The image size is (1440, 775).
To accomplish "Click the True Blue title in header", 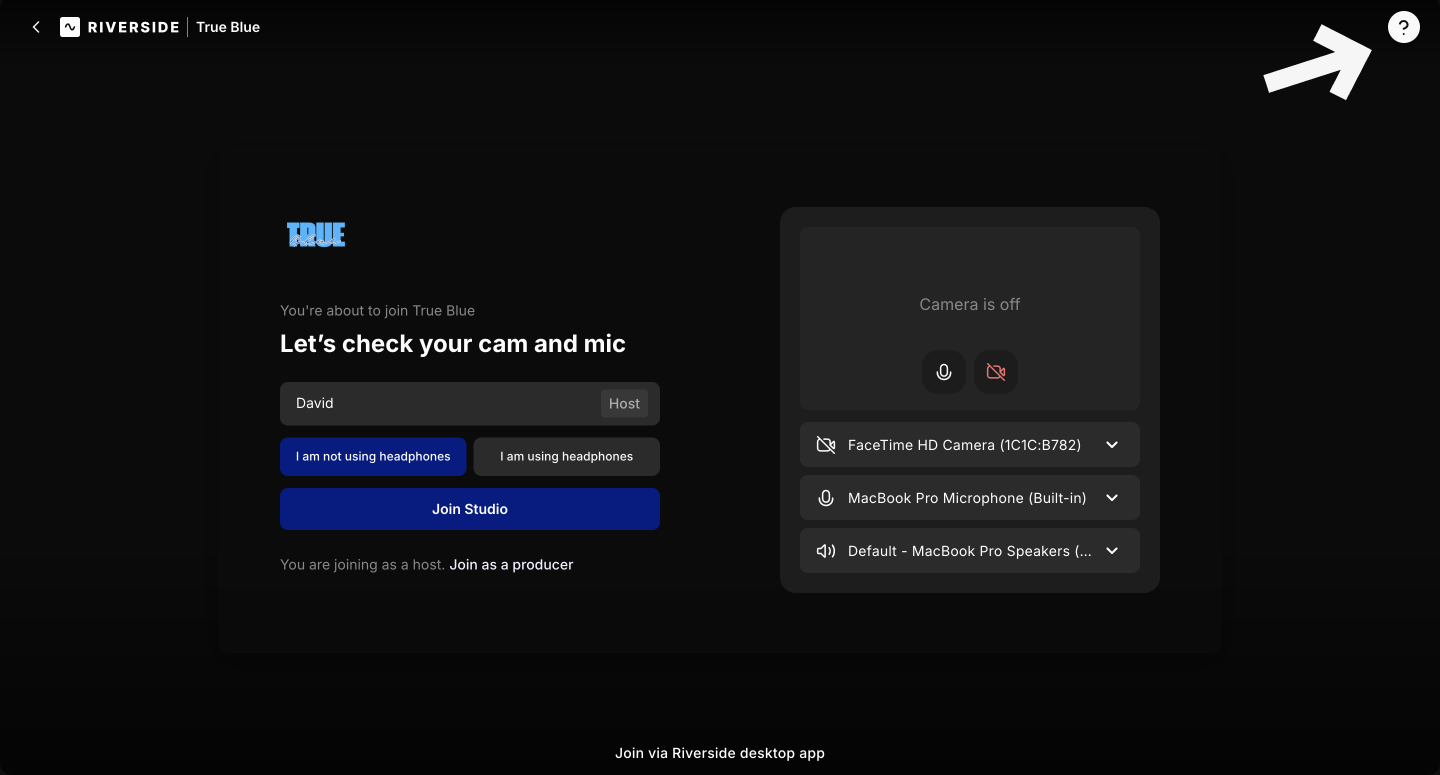I will click(228, 27).
